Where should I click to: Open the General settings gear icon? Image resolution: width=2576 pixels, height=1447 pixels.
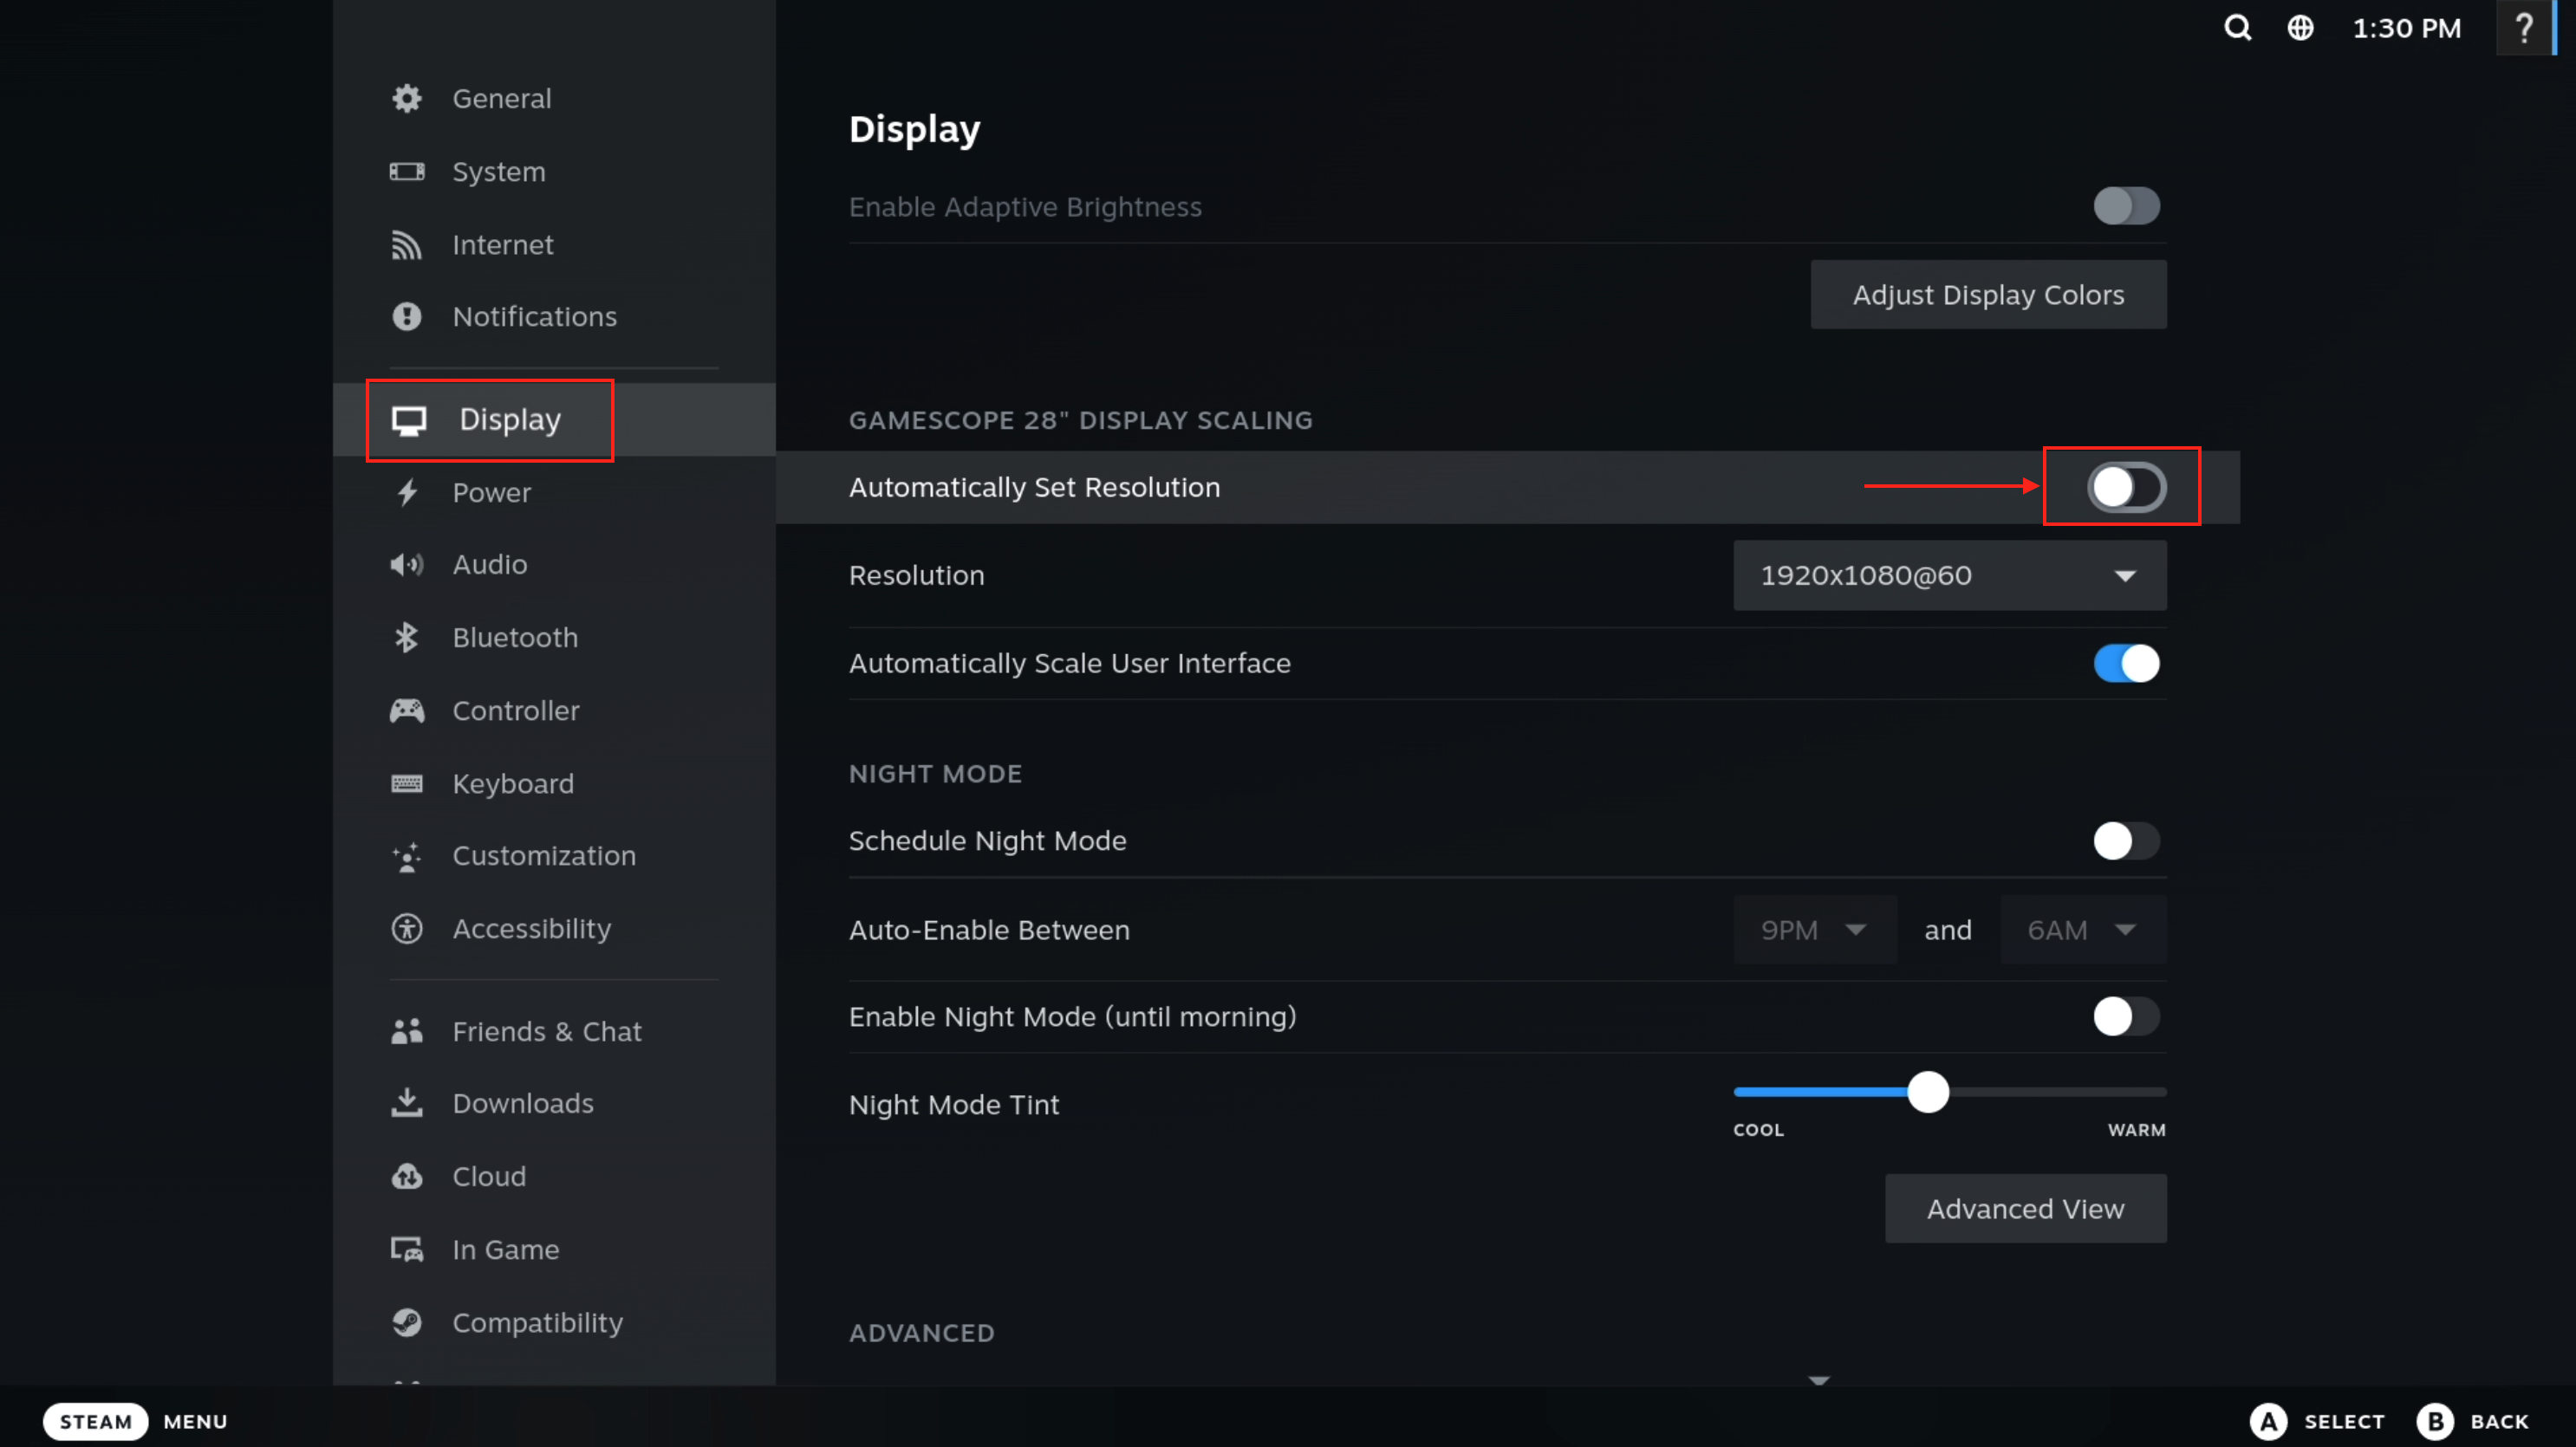407,98
